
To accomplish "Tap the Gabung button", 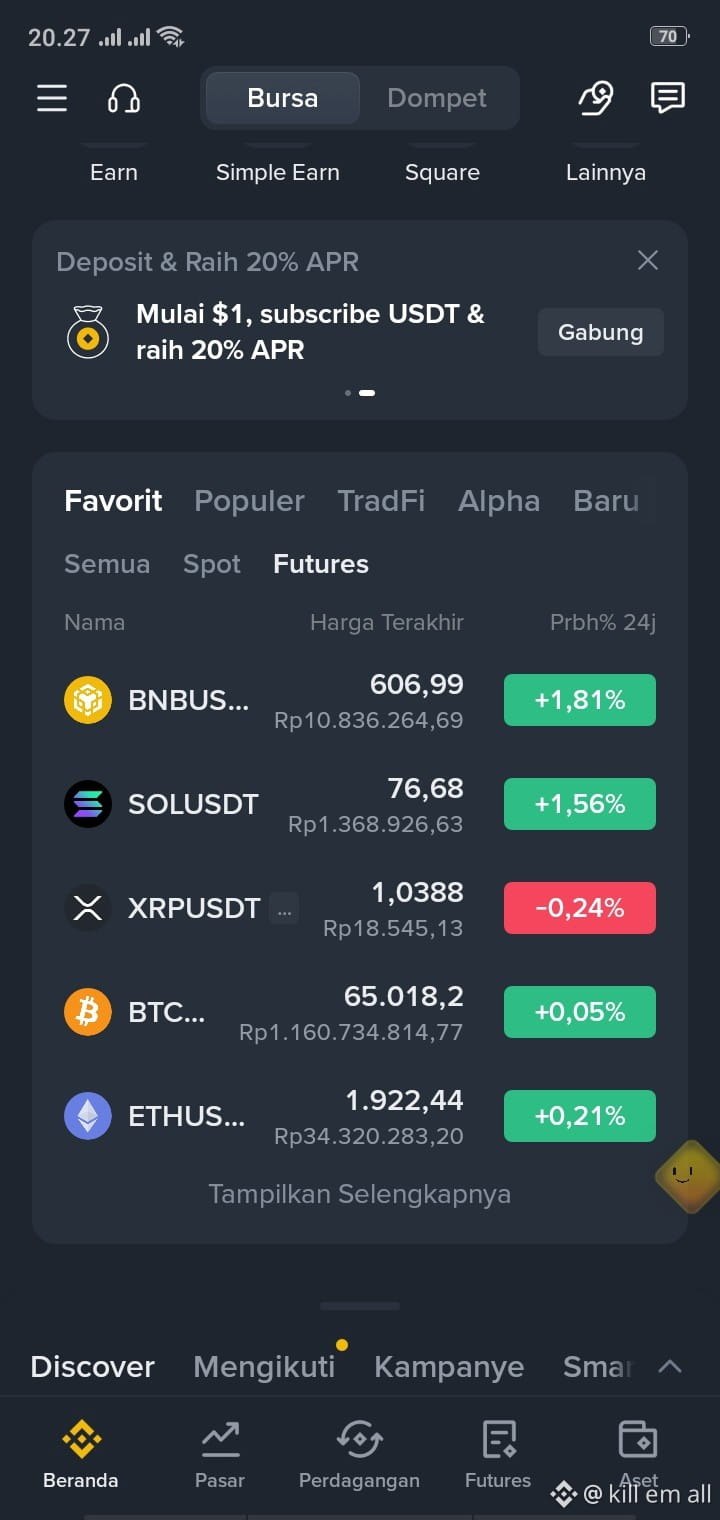I will (x=601, y=332).
